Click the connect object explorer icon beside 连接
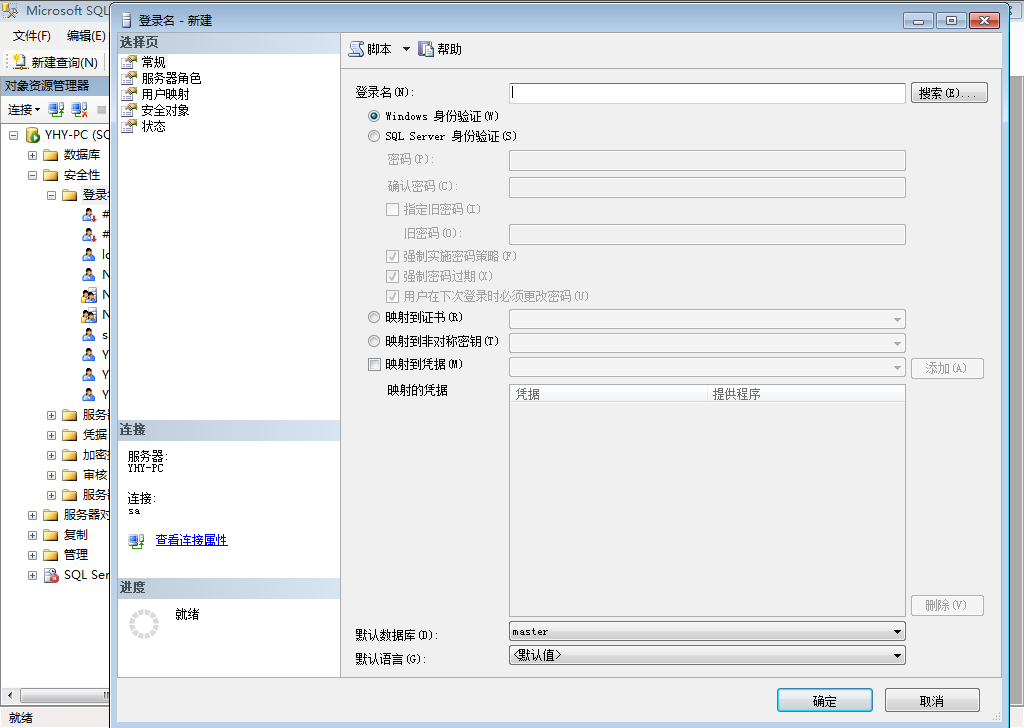This screenshot has height=728, width=1024. click(x=56, y=110)
